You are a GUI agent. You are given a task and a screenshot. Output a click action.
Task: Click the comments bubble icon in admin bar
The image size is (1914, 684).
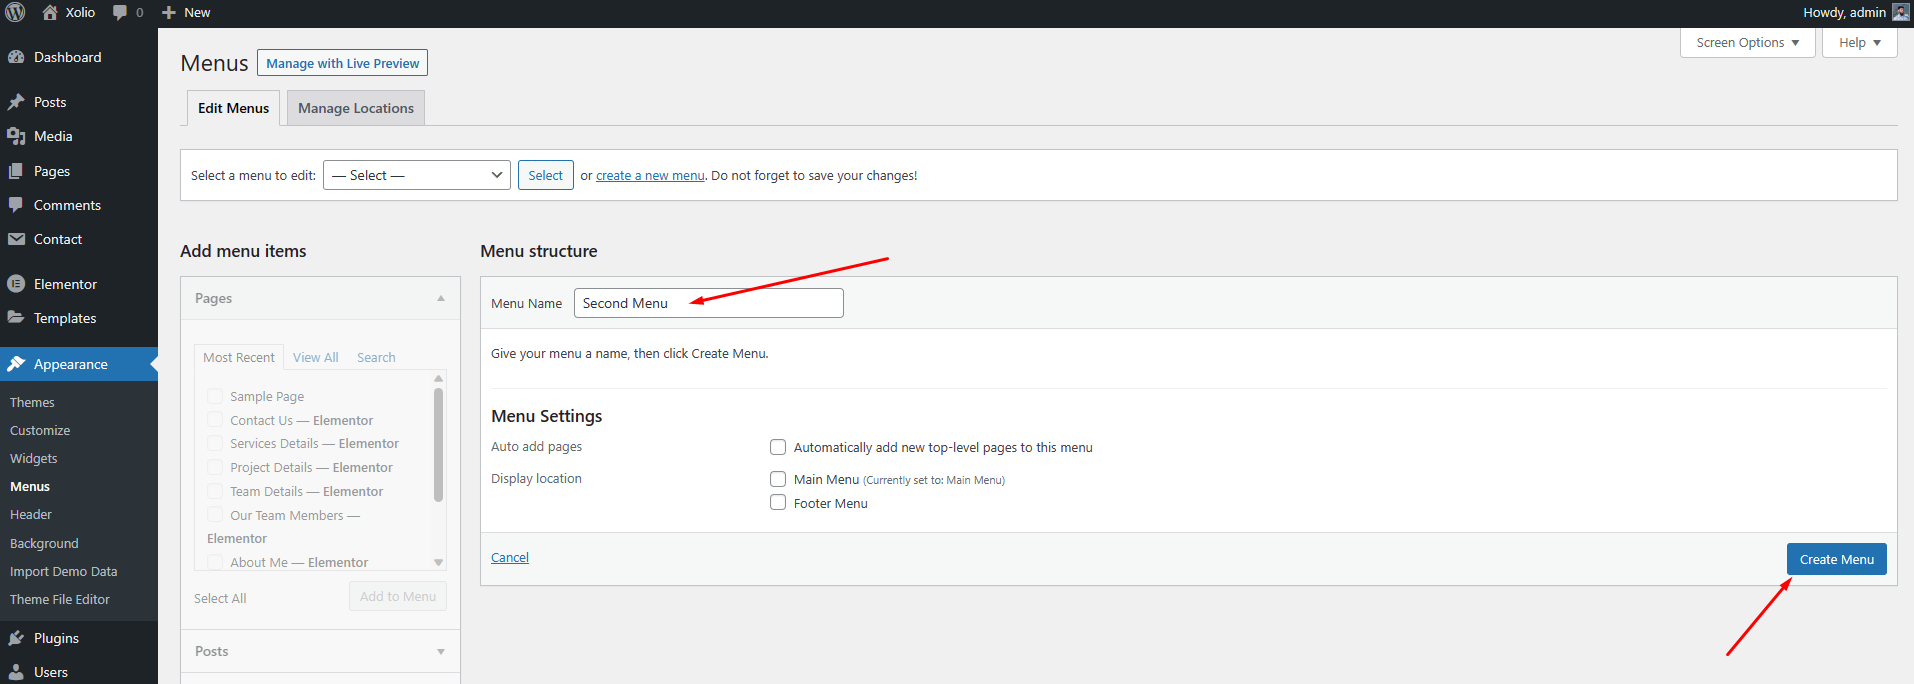pyautogui.click(x=120, y=13)
